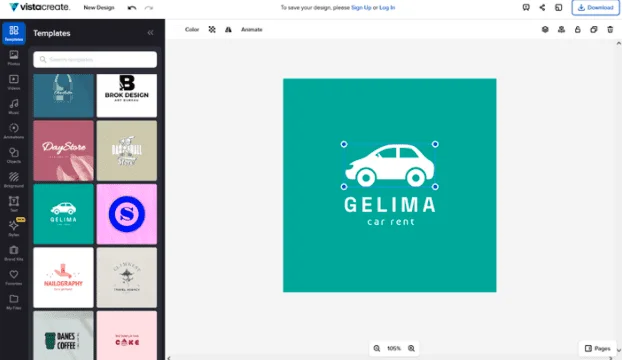Click the Undo arrow
This screenshot has width=622, height=360.
[132, 8]
